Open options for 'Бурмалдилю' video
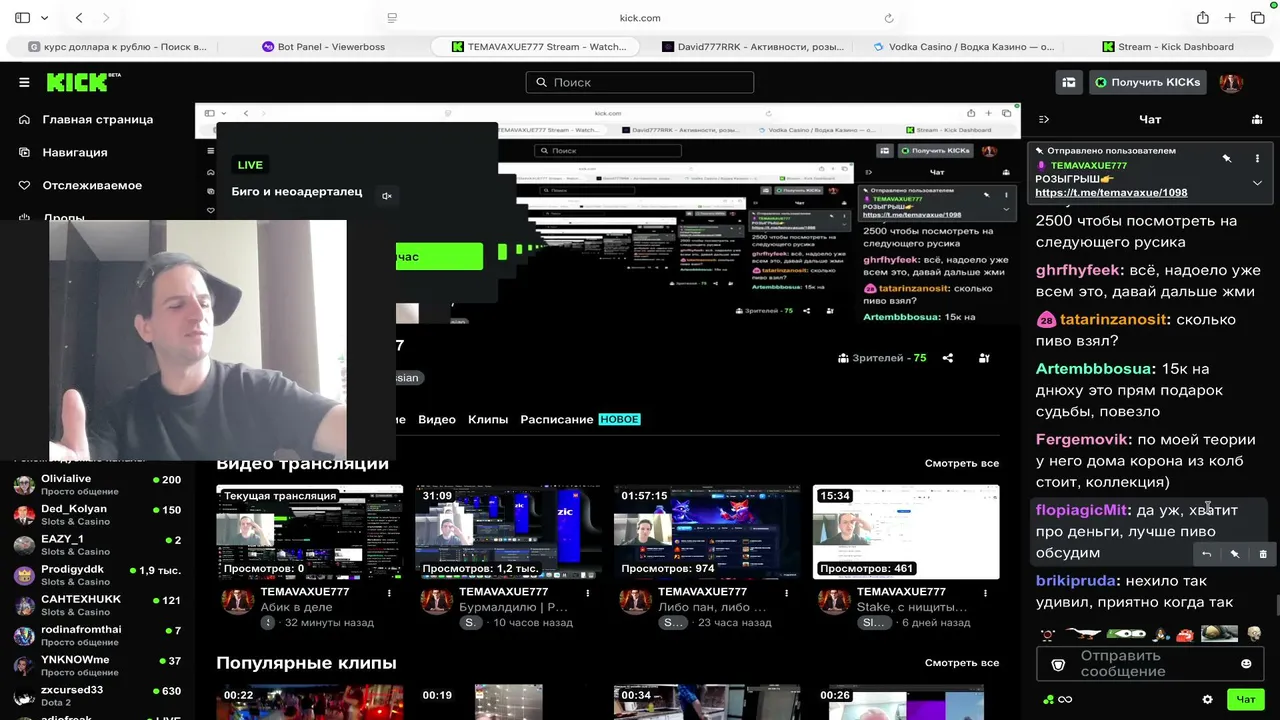 [x=588, y=593]
